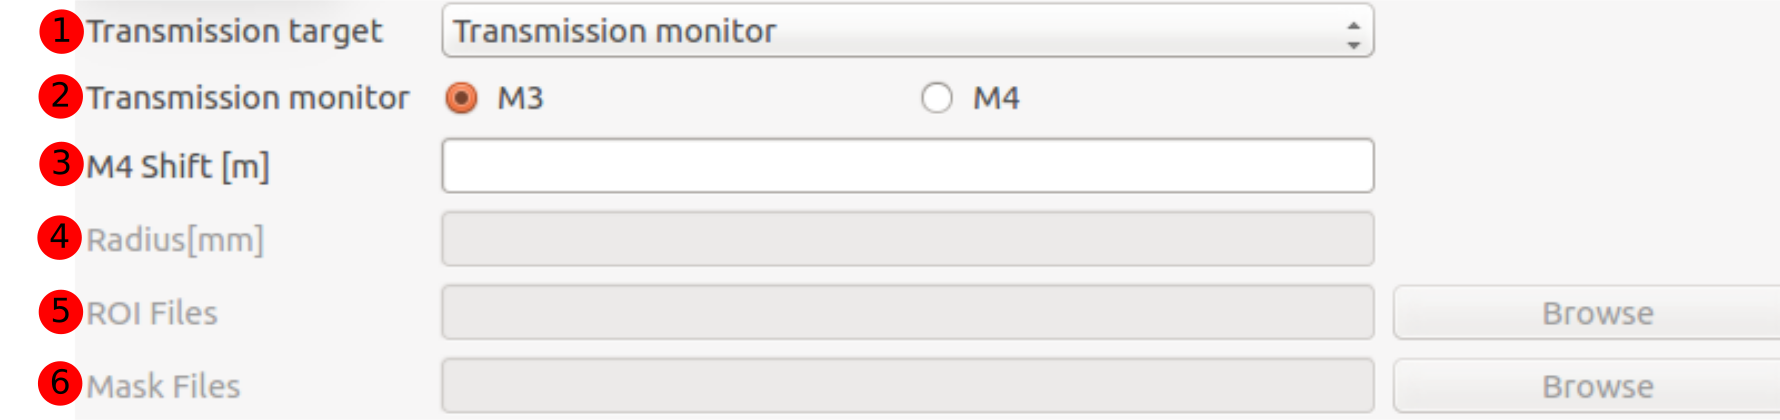Select the M3 transmission monitor option
Screen dimensions: 1780x420
pyautogui.click(x=462, y=98)
